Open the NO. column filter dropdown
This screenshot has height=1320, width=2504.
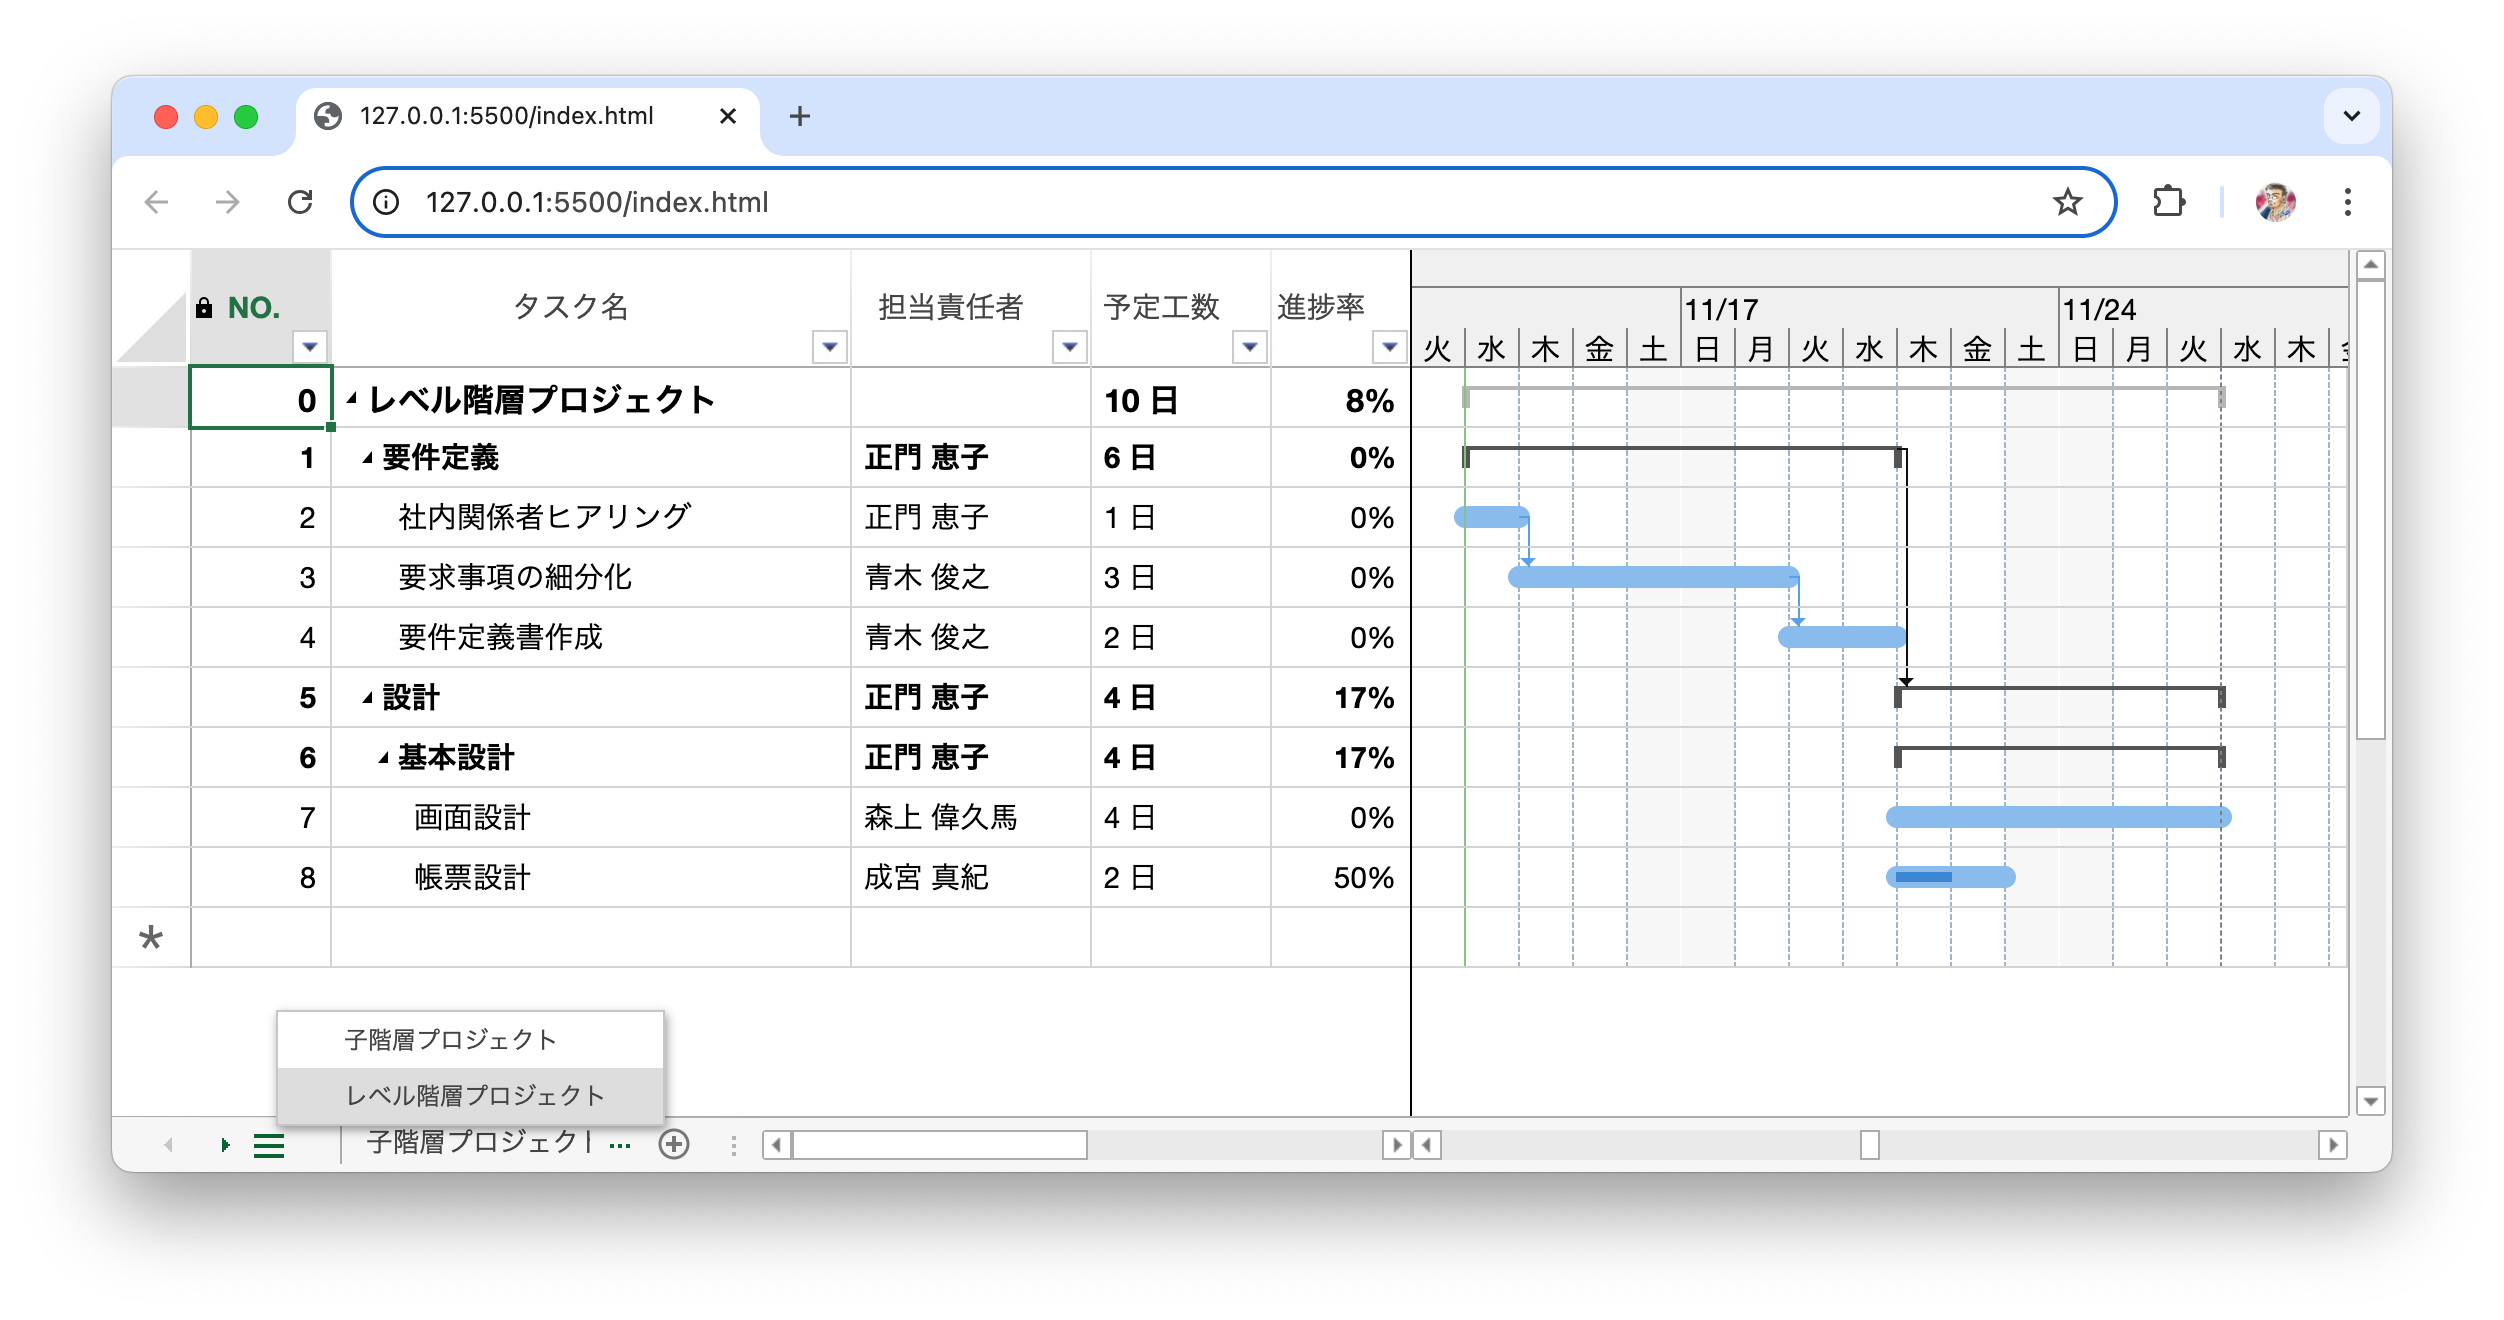pyautogui.click(x=310, y=347)
